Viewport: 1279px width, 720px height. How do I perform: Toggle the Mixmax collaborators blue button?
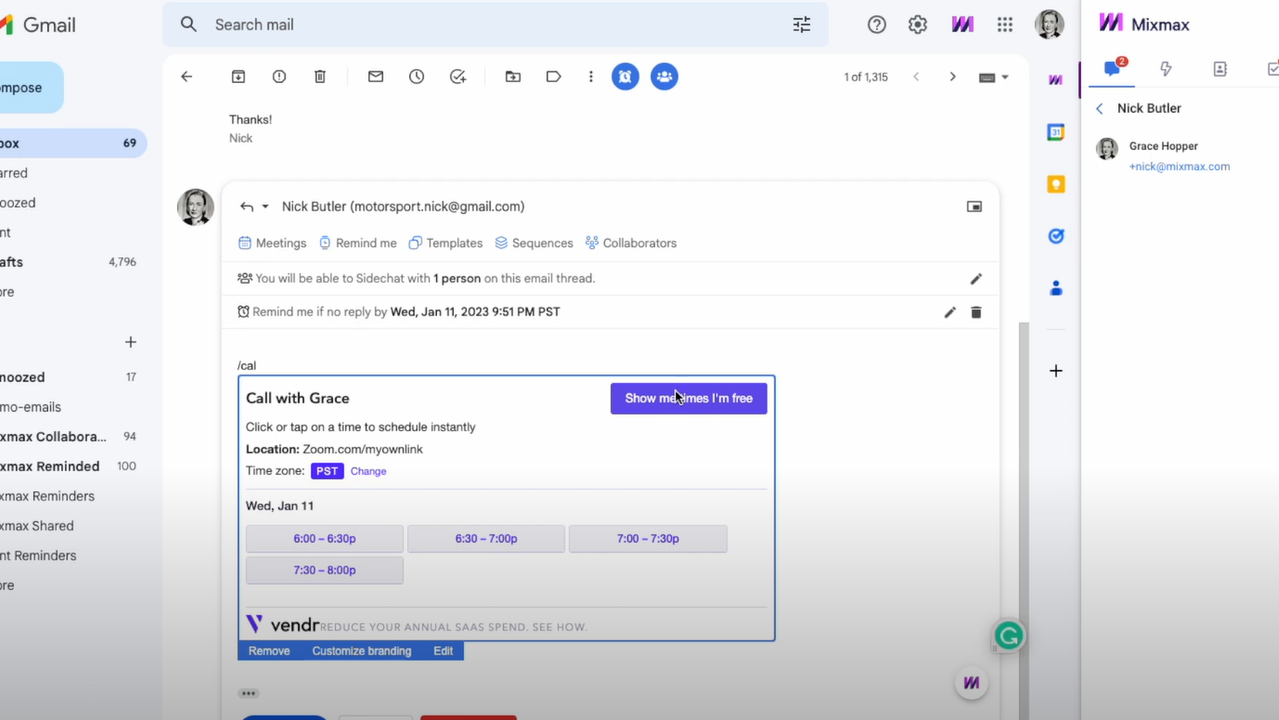(x=664, y=77)
